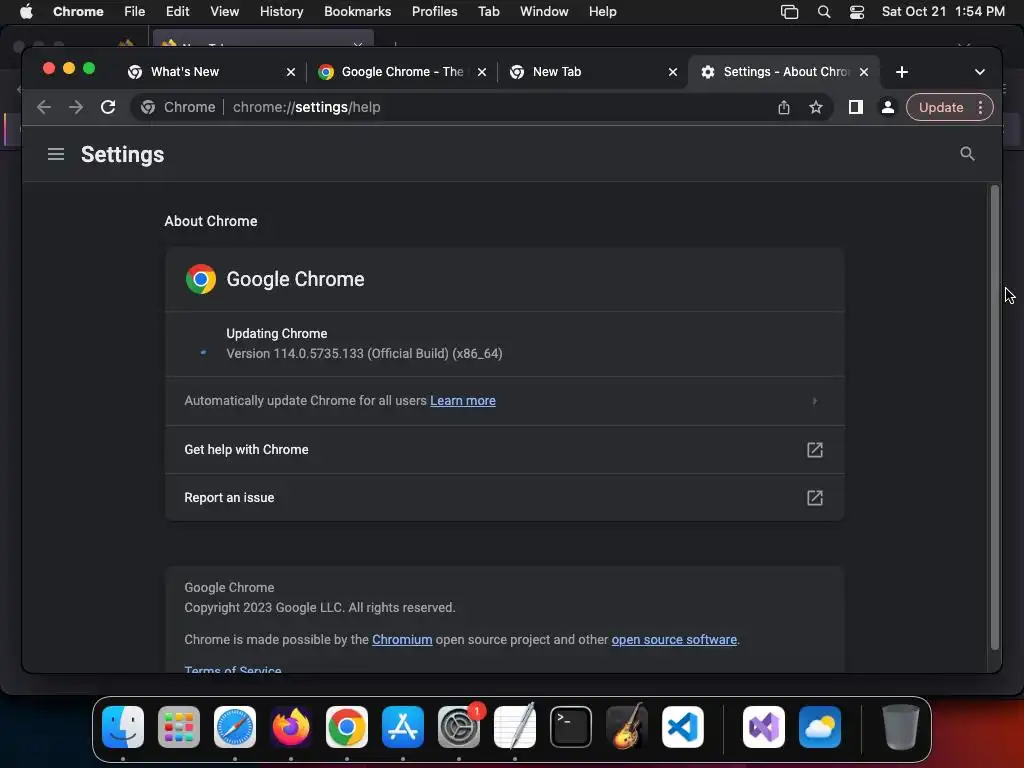Search settings with the magnifier icon
Viewport: 1024px width, 768px height.
click(967, 153)
